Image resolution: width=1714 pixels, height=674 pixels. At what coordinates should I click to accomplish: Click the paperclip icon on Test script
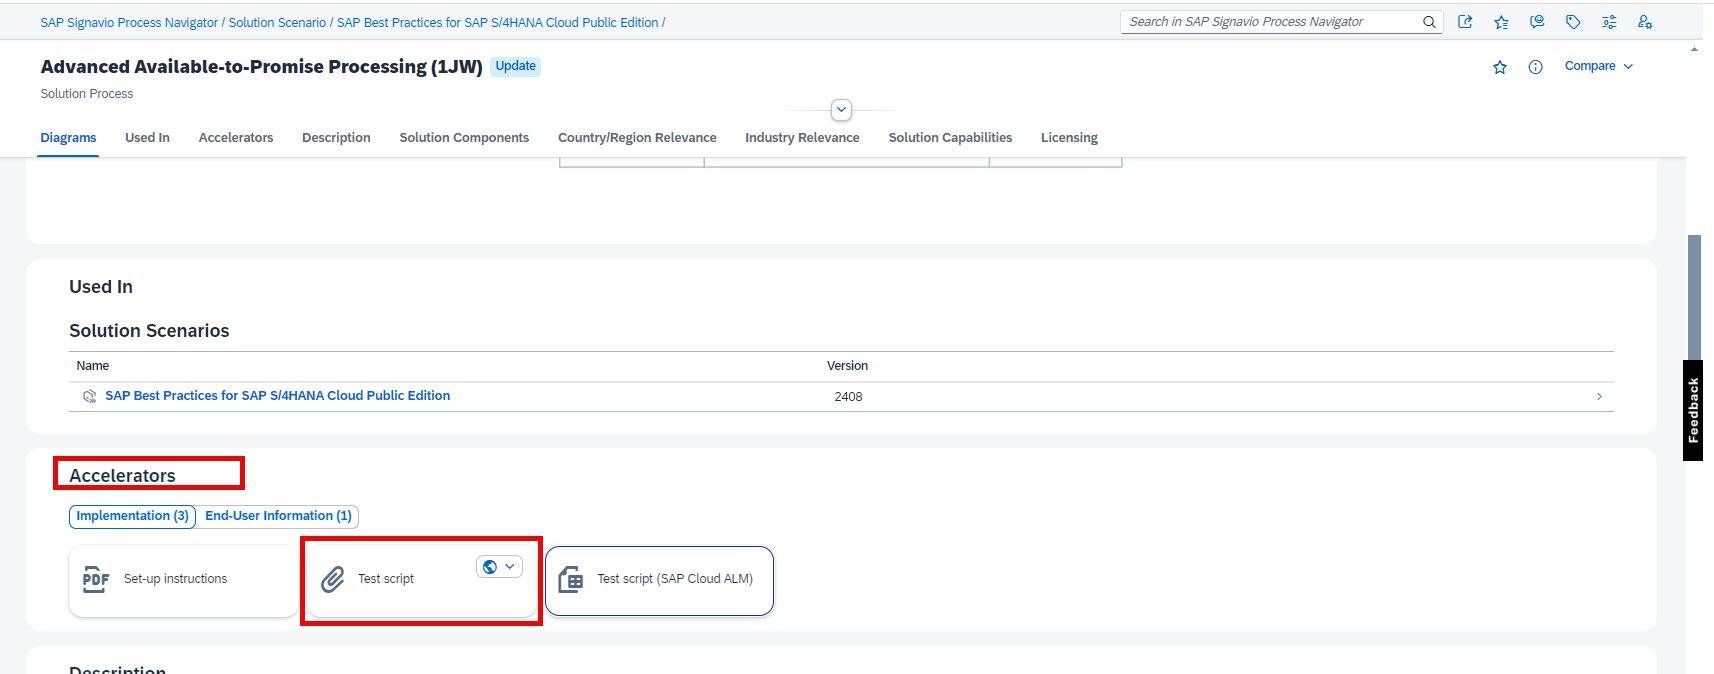click(x=333, y=579)
